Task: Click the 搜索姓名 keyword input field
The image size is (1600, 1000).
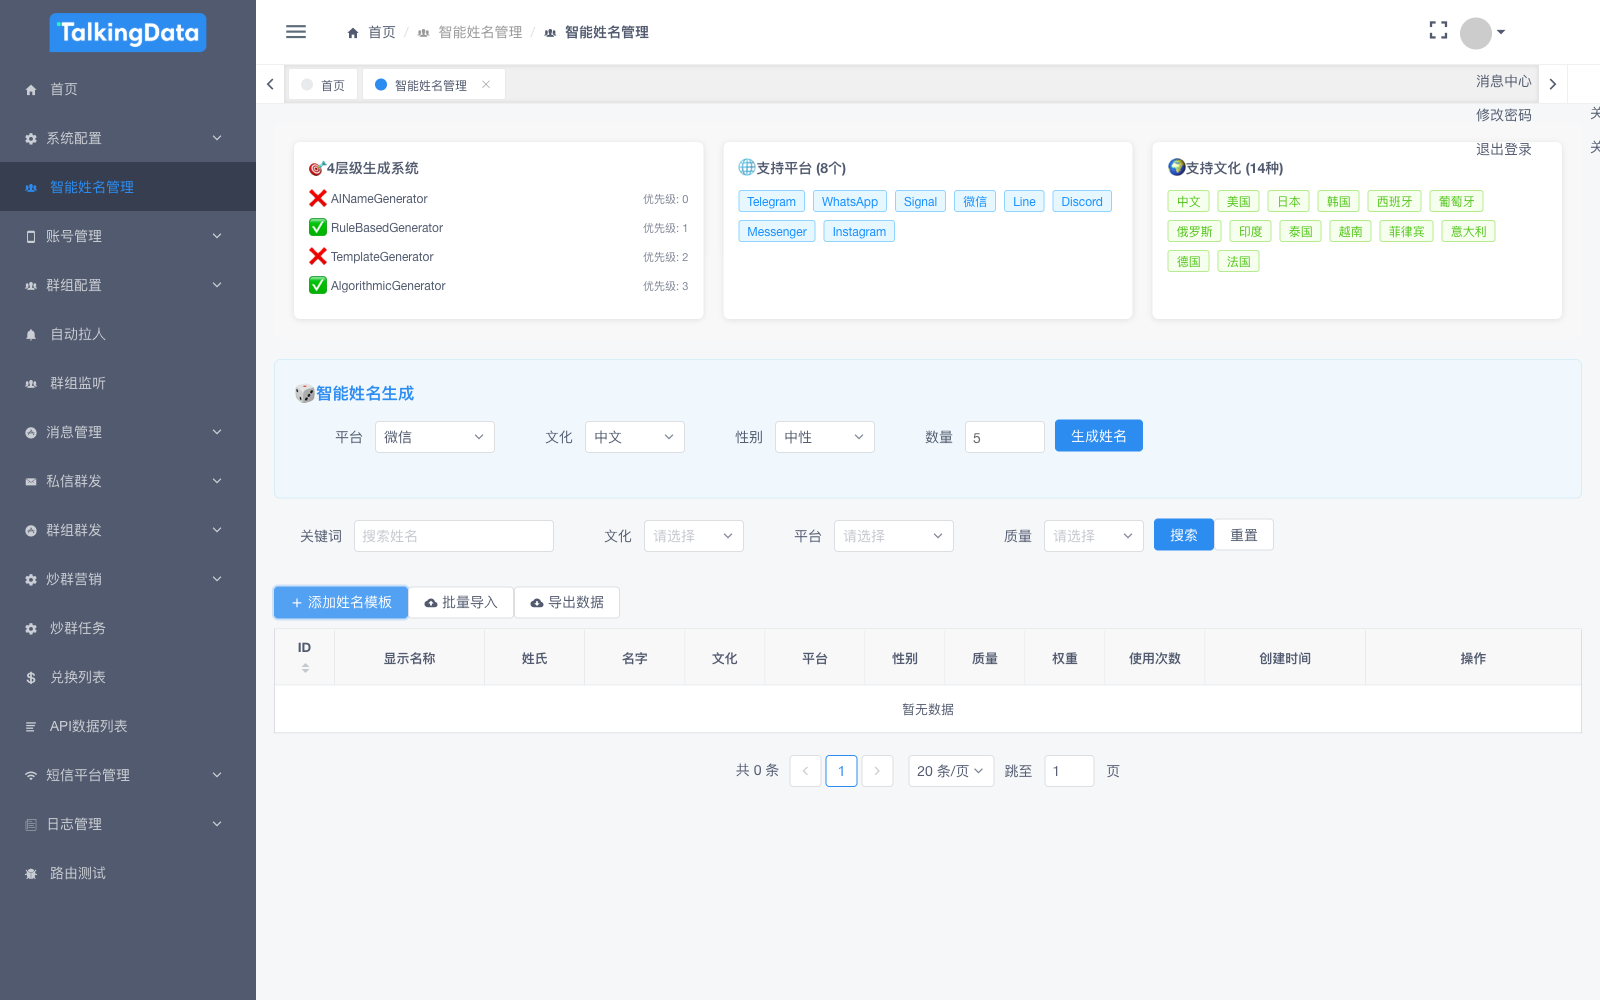Action: point(453,536)
